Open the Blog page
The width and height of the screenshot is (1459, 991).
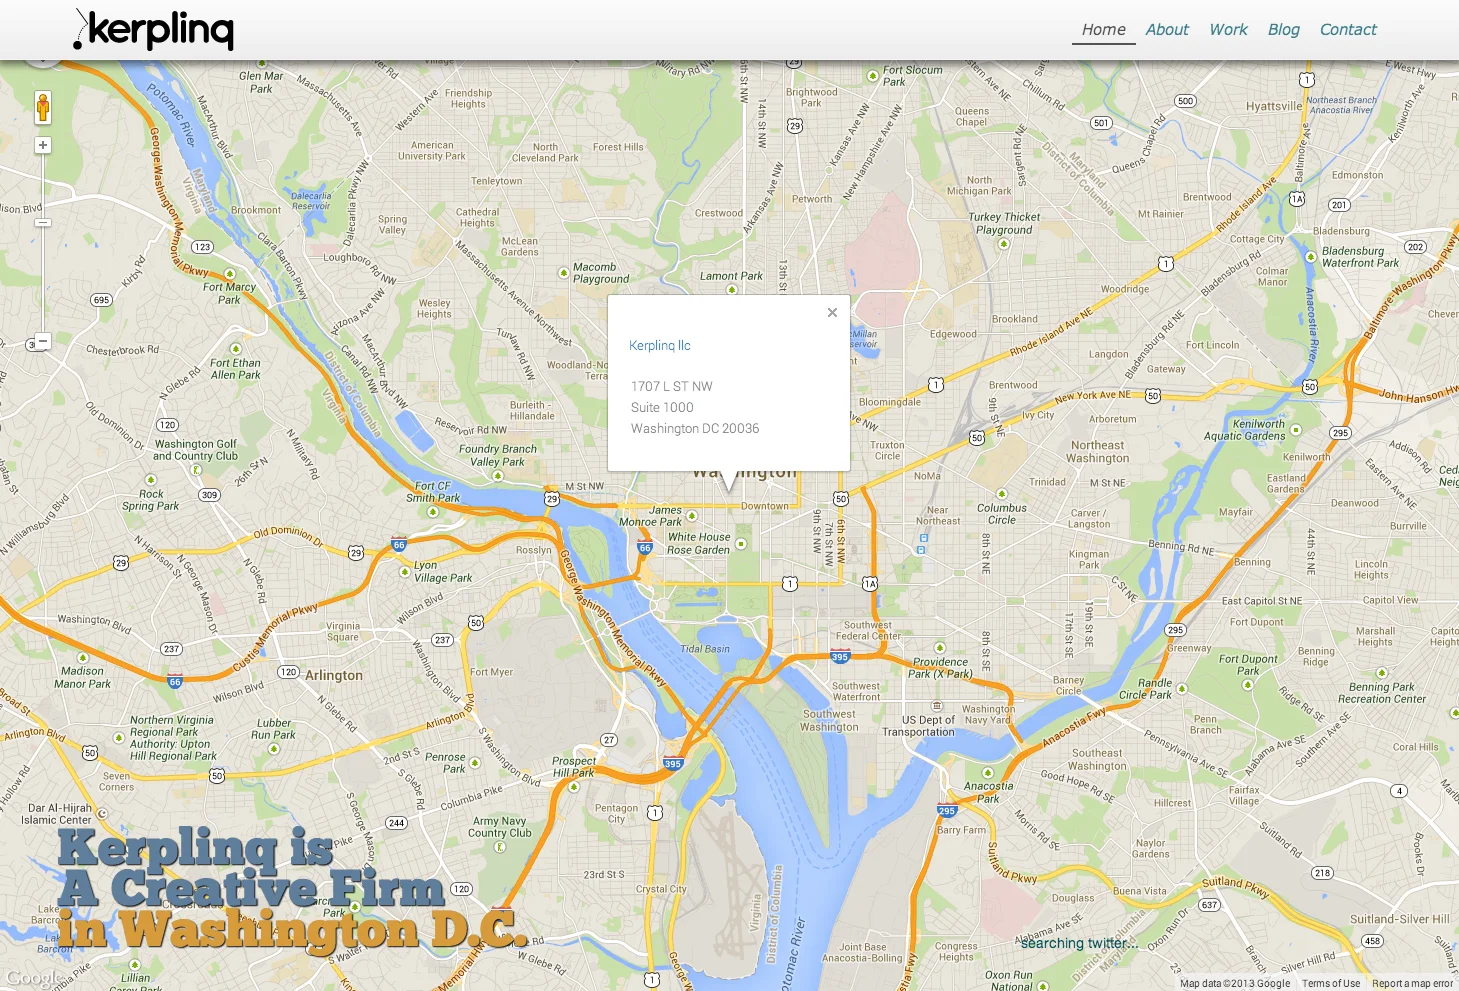click(x=1284, y=30)
